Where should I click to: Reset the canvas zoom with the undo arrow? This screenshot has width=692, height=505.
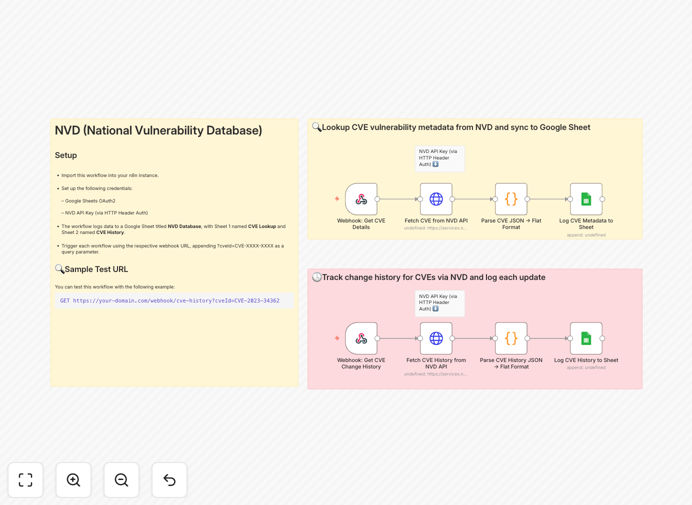[169, 480]
